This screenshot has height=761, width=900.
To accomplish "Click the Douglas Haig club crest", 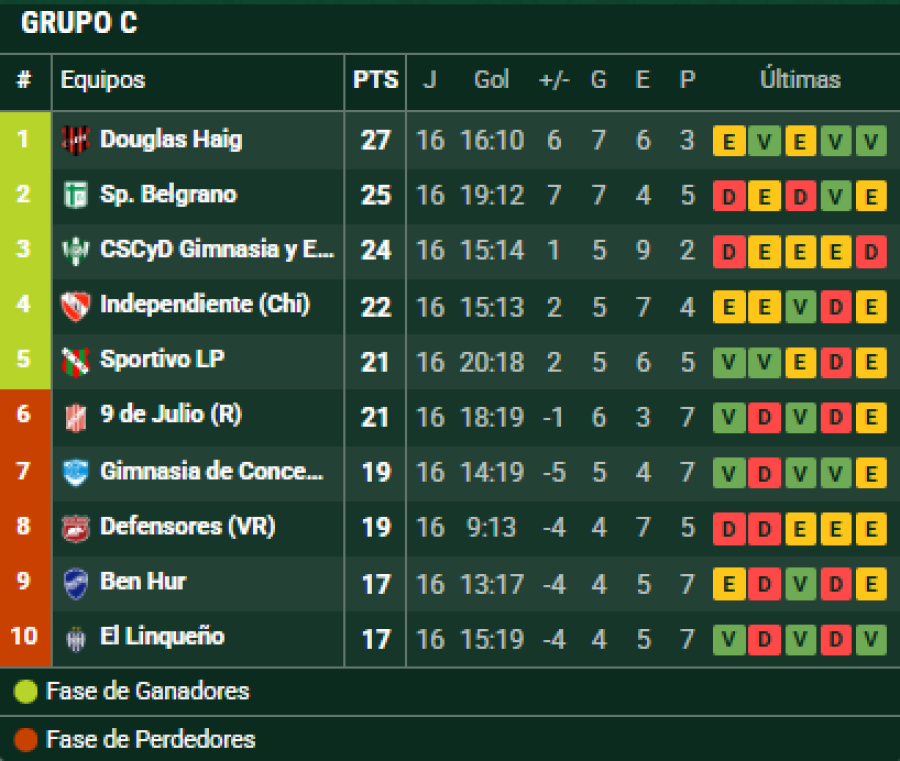I will (x=75, y=140).
